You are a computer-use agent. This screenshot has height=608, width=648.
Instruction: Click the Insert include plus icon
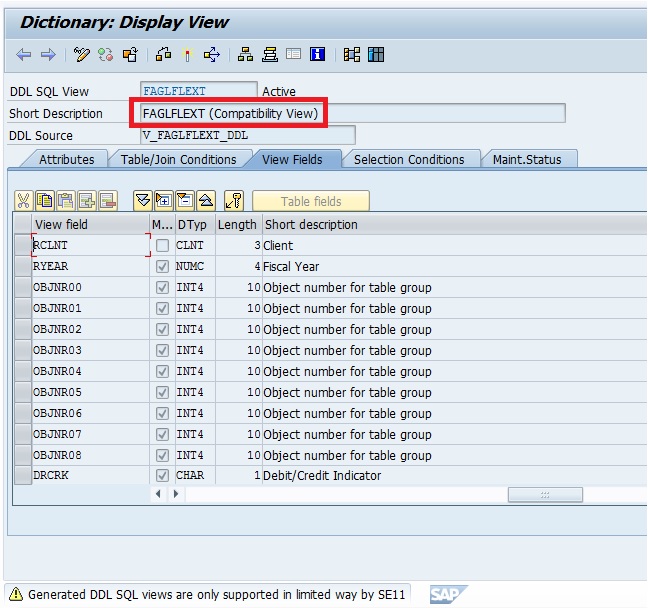click(164, 201)
